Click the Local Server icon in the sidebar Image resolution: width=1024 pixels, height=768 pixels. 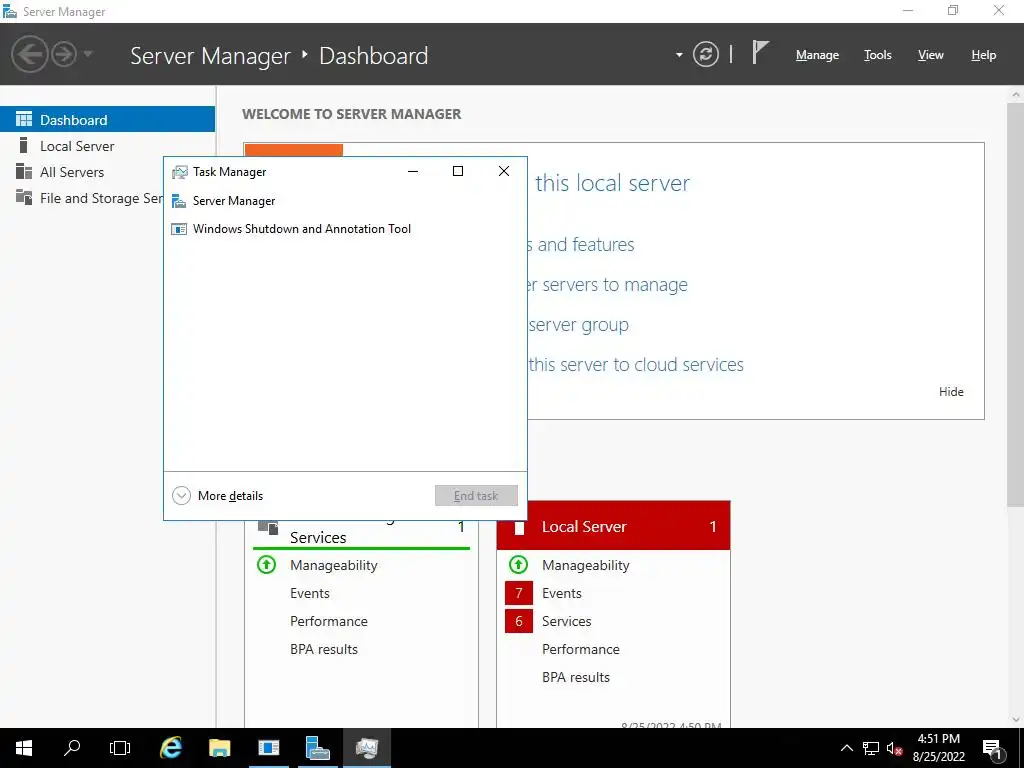pos(24,145)
